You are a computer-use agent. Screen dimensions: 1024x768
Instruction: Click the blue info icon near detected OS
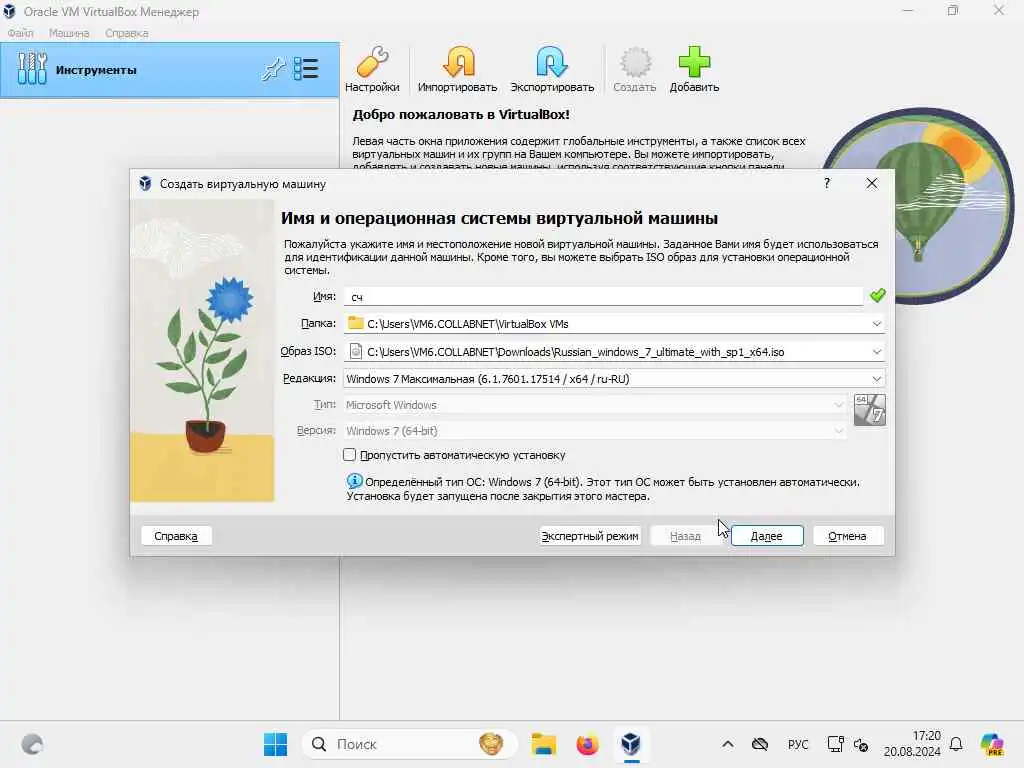[x=354, y=481]
